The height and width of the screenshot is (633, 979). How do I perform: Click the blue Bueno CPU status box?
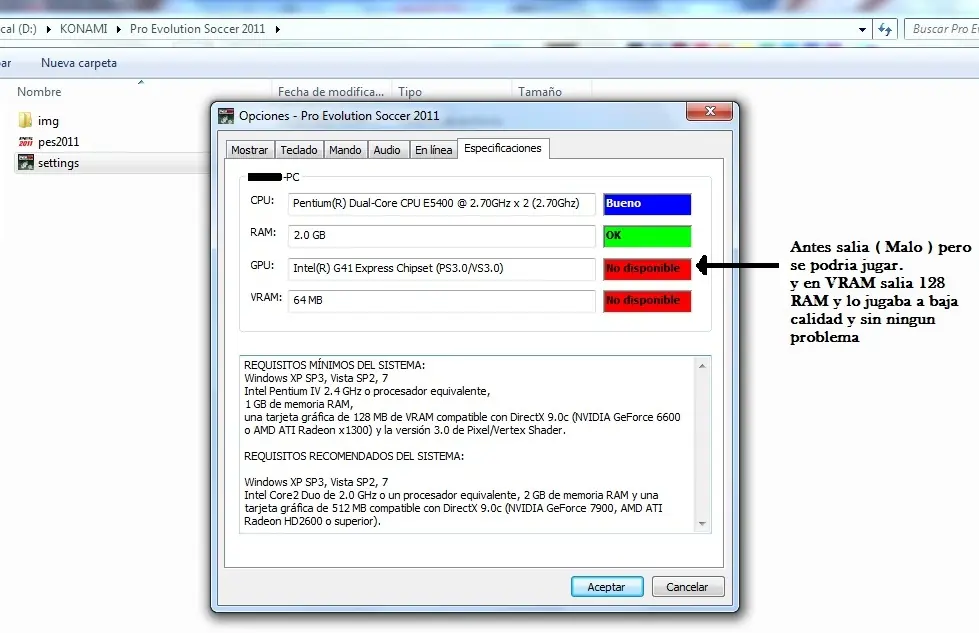647,204
